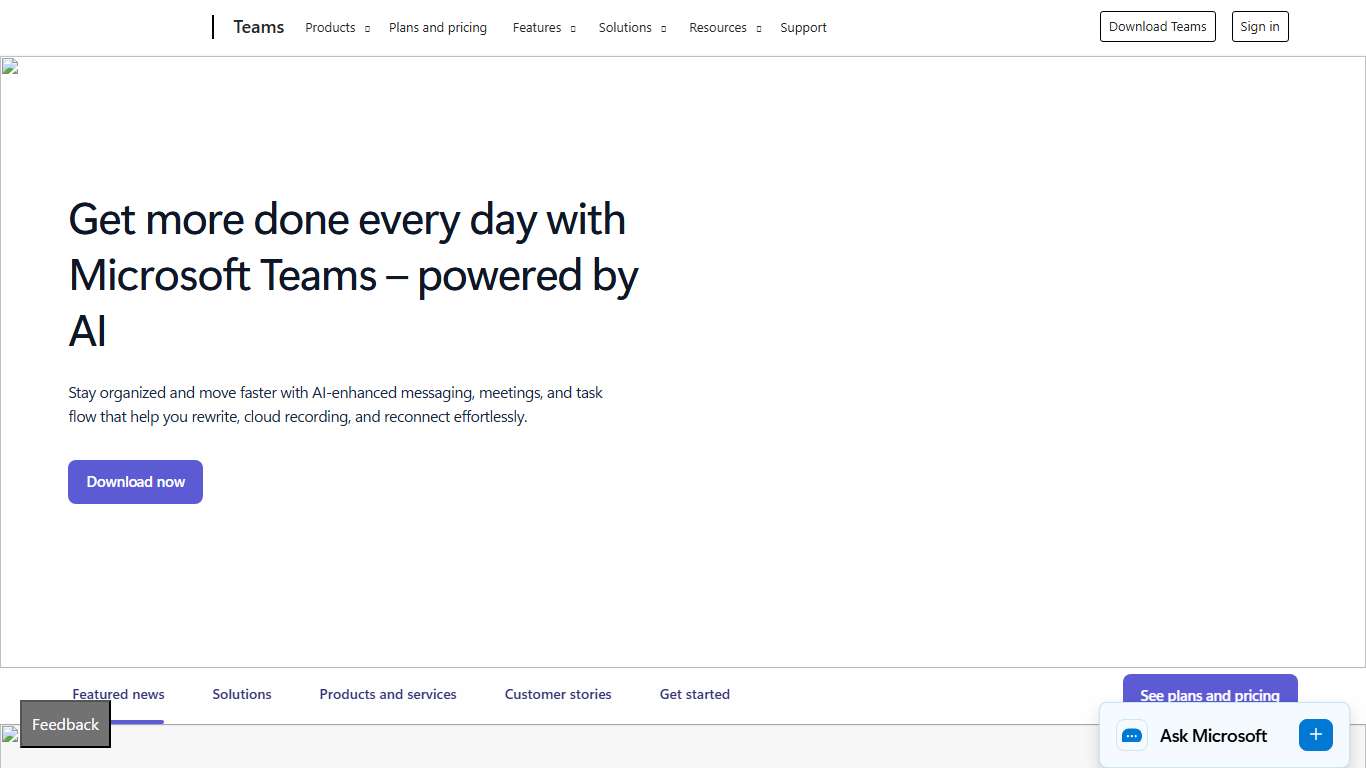Open the Resources dropdown menu

pos(717,28)
